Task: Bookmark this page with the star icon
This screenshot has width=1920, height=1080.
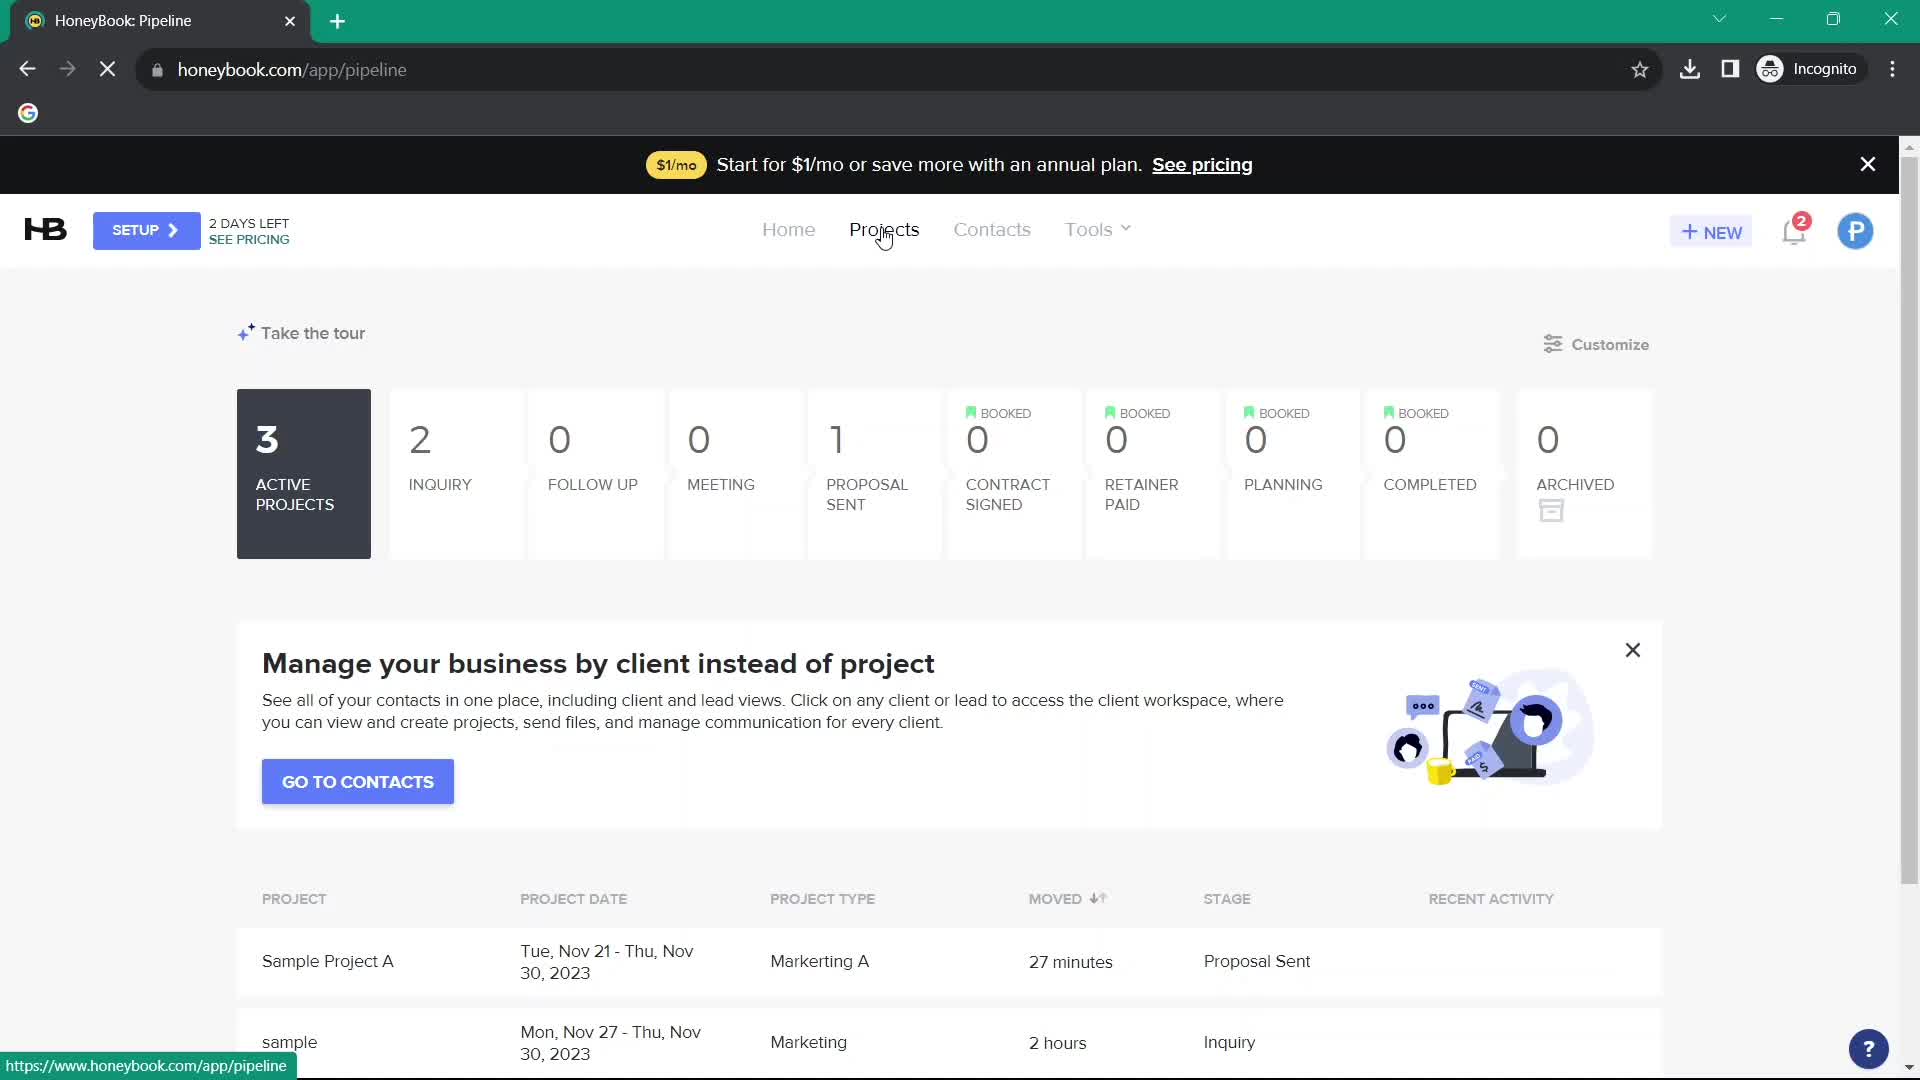Action: (1639, 70)
